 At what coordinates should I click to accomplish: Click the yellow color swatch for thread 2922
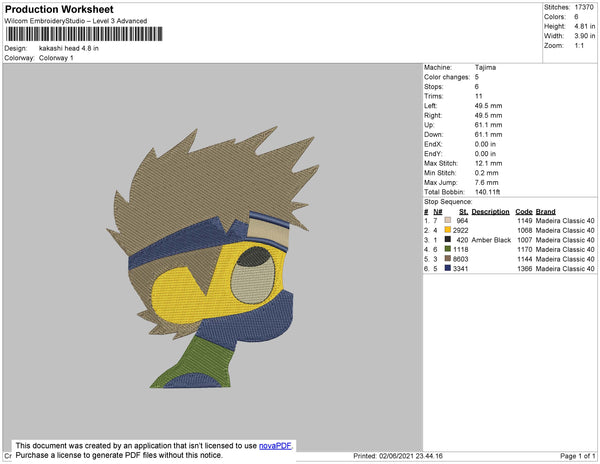(448, 230)
